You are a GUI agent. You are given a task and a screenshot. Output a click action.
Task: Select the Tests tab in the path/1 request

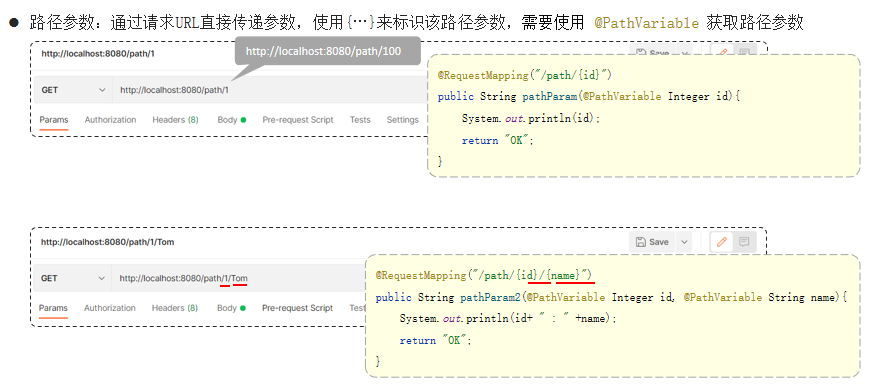[360, 120]
